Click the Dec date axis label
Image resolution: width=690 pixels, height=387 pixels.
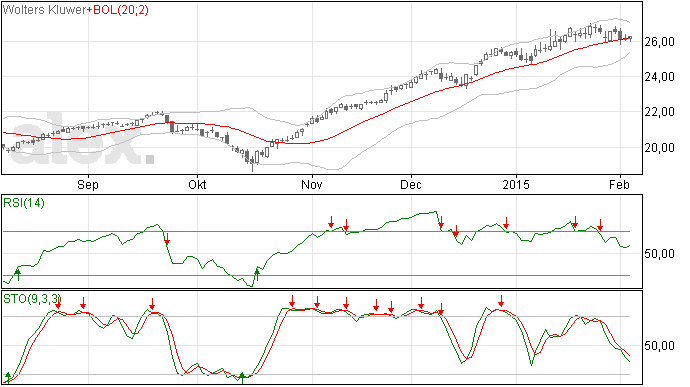[411, 184]
